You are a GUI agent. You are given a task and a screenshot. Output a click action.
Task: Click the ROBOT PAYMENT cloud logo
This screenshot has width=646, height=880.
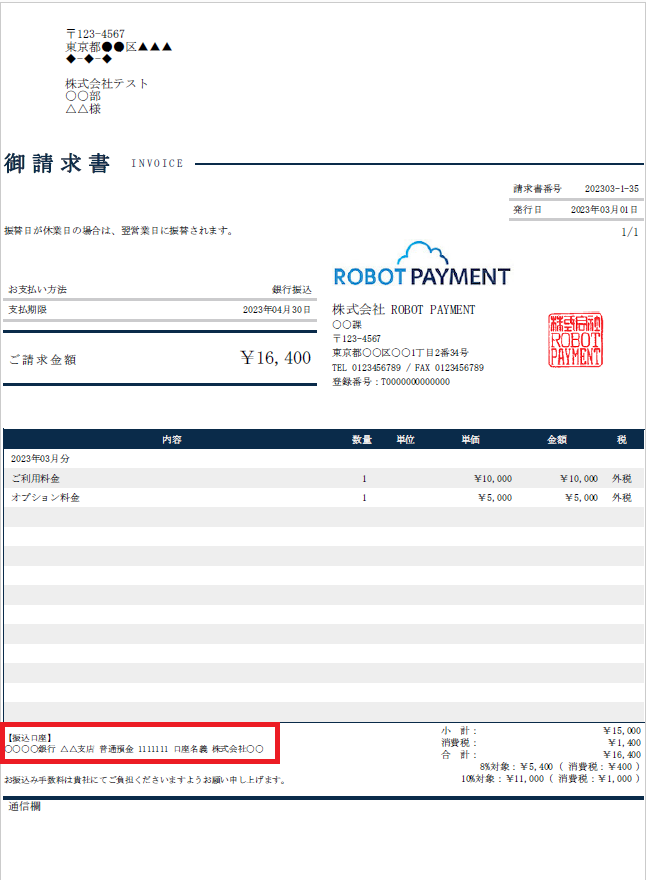tap(421, 265)
